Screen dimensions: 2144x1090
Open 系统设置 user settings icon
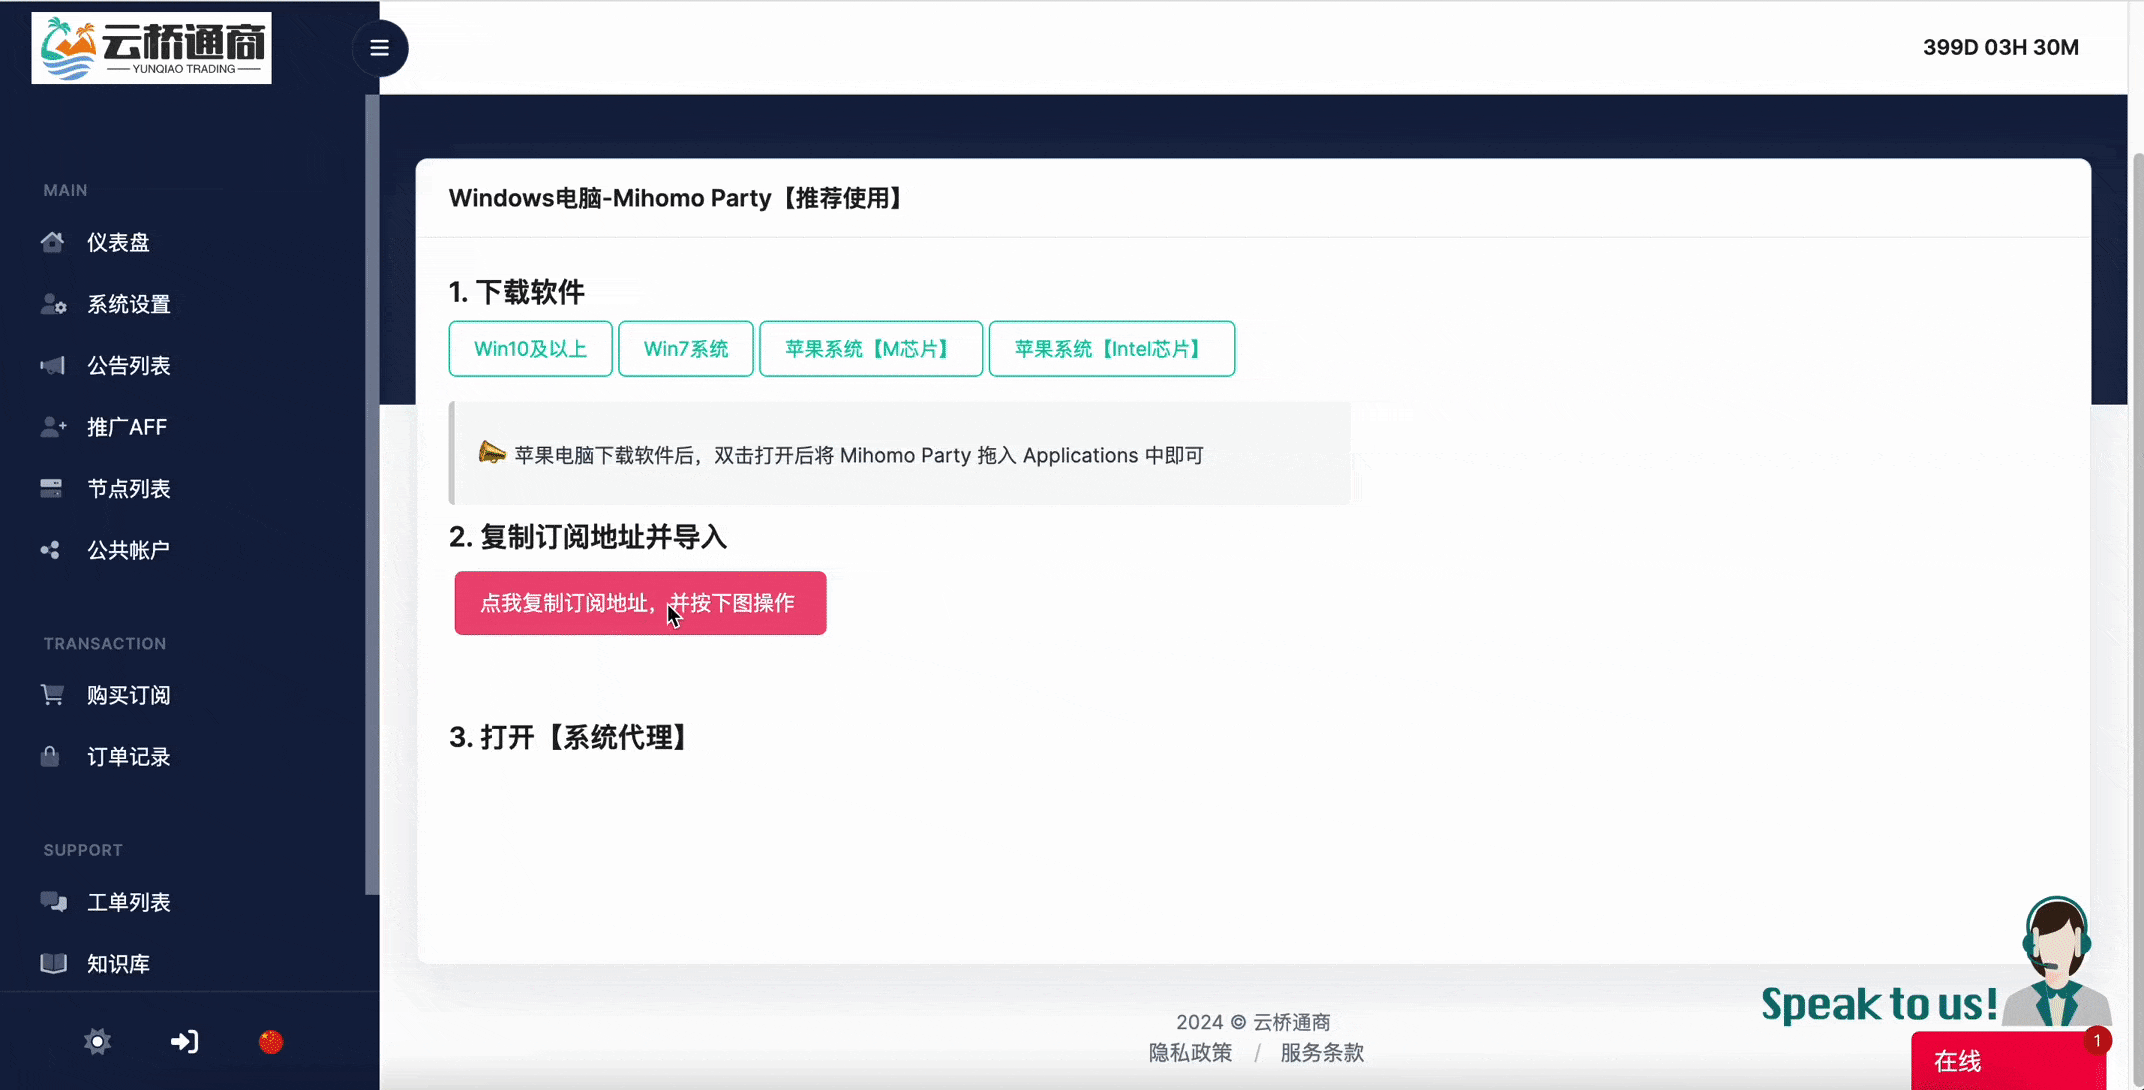tap(53, 304)
